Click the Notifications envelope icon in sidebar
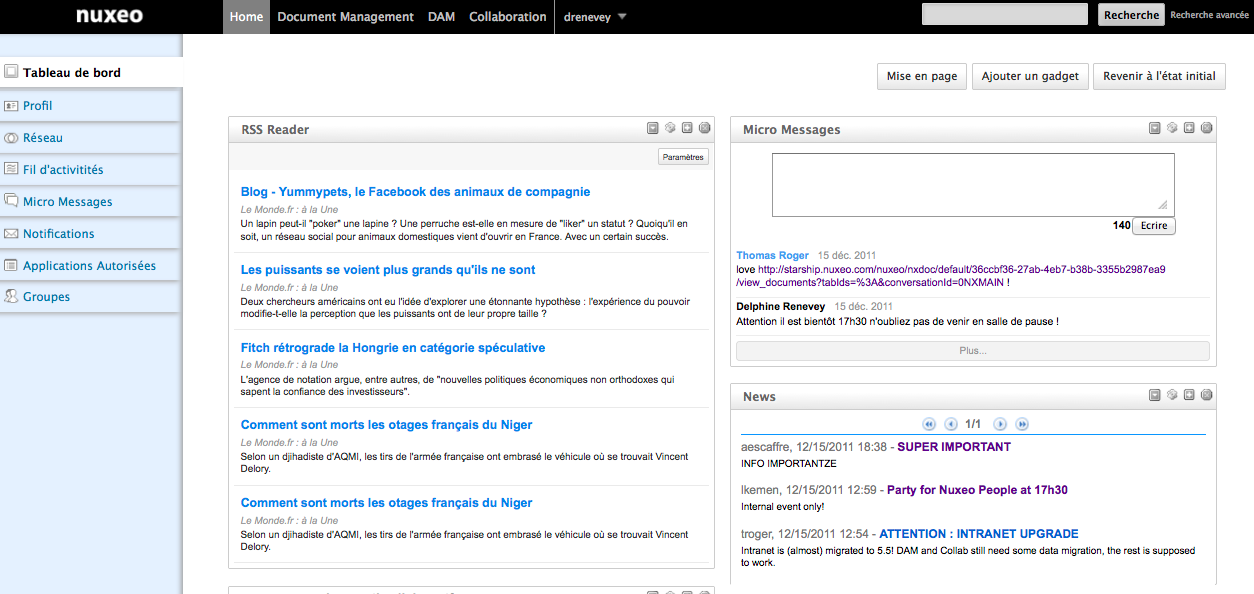Viewport: 1254px width, 594px height. (x=12, y=234)
